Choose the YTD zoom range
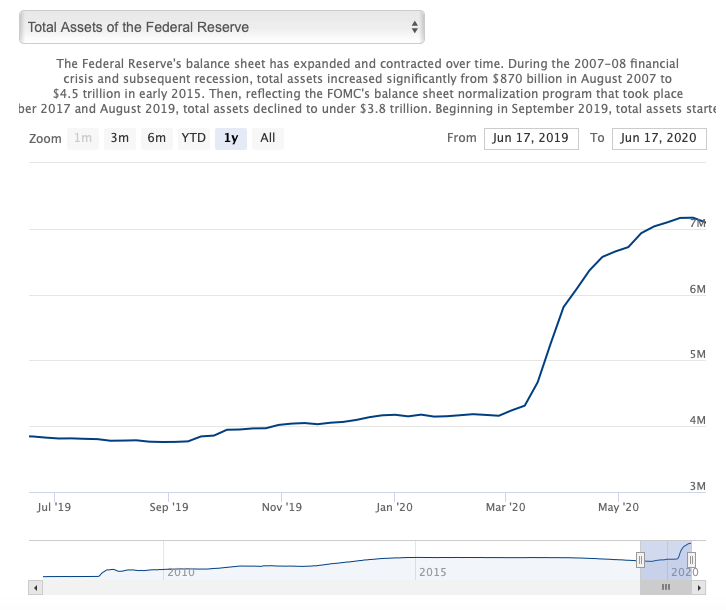 pyautogui.click(x=194, y=138)
